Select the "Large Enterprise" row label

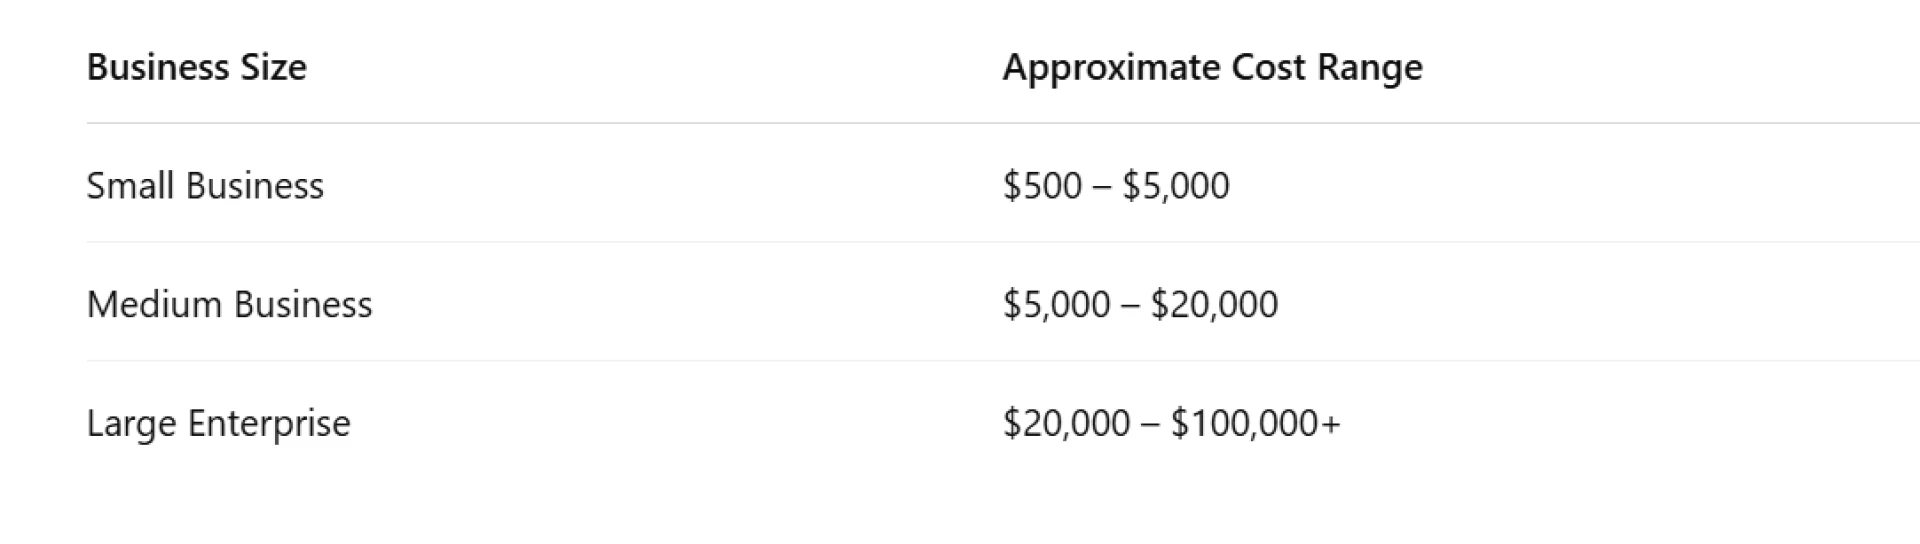218,423
